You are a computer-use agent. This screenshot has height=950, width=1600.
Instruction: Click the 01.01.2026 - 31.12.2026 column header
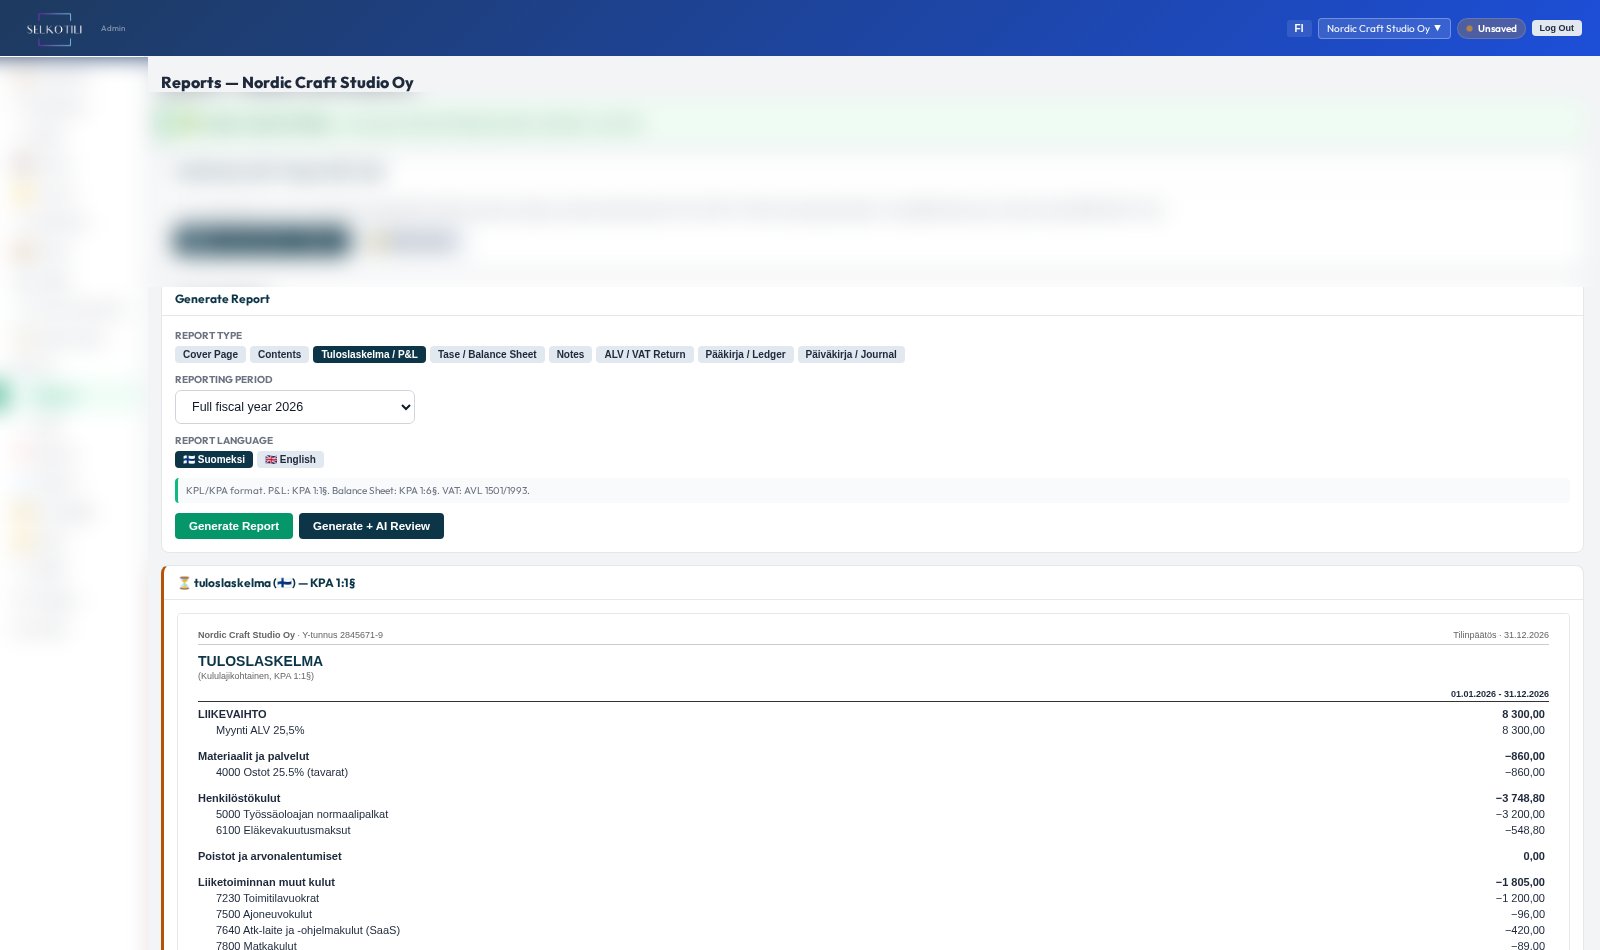[1499, 694]
